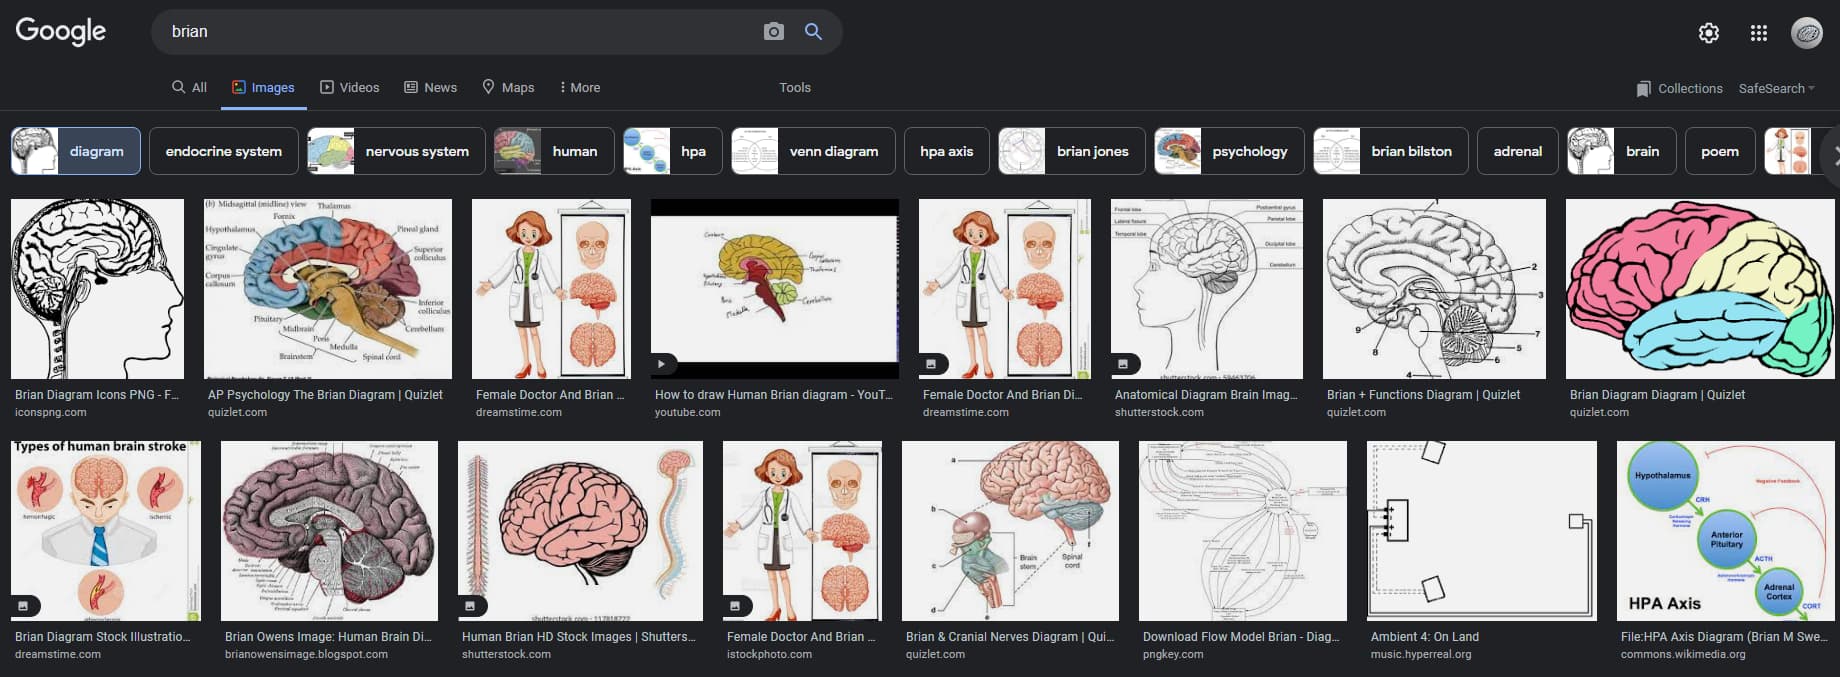Expand the More menu
The width and height of the screenshot is (1840, 677).
coord(579,87)
